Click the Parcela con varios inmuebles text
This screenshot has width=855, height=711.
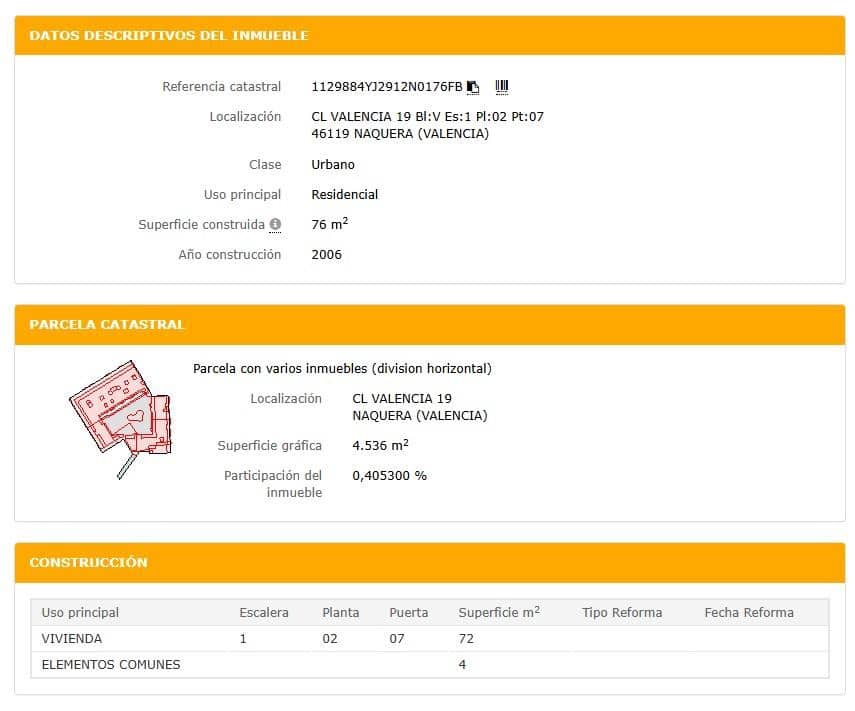click(x=342, y=368)
